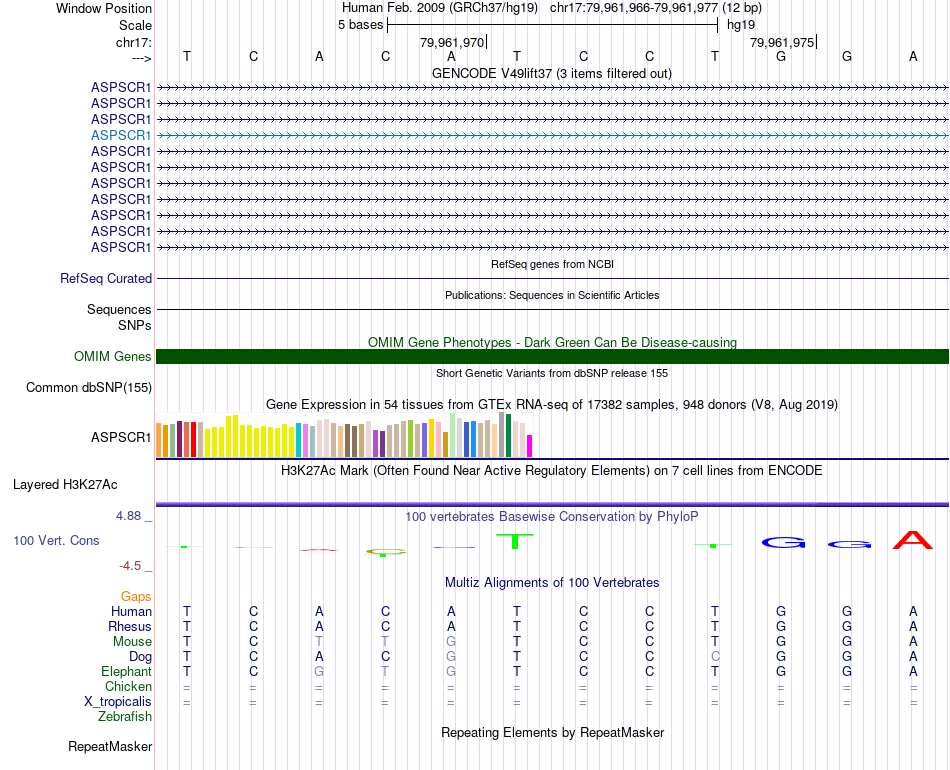Click the RepeatMasker track label
This screenshot has height=770, width=950.
[x=110, y=746]
